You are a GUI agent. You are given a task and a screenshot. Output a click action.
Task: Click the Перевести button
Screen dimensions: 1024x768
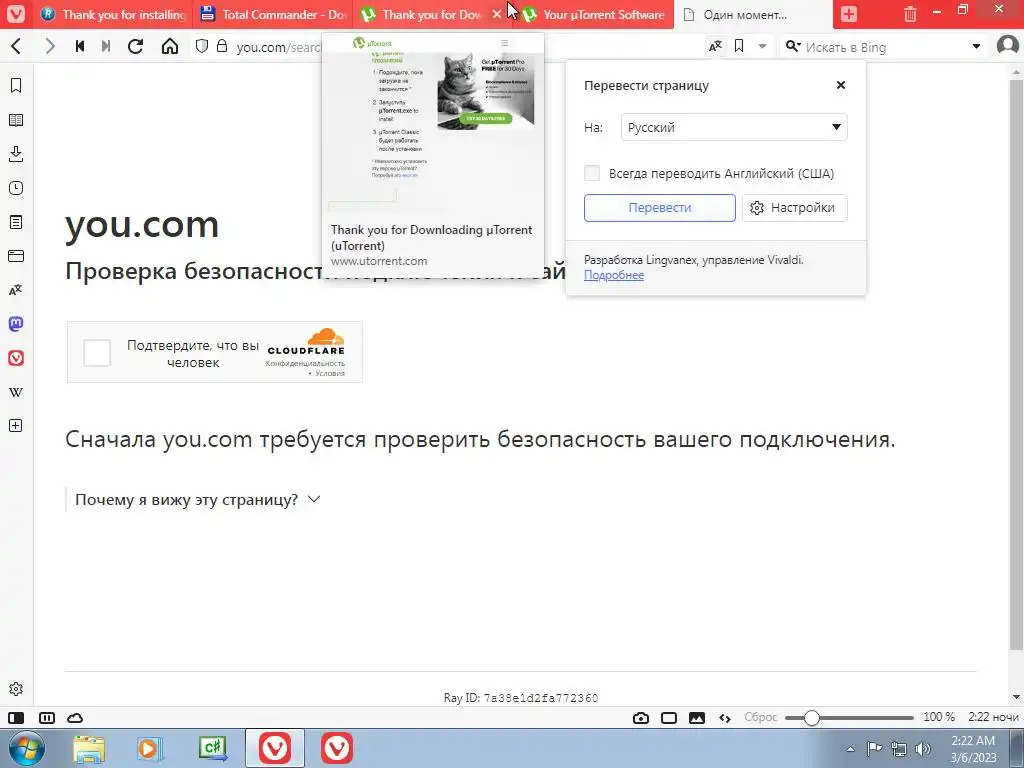click(660, 208)
